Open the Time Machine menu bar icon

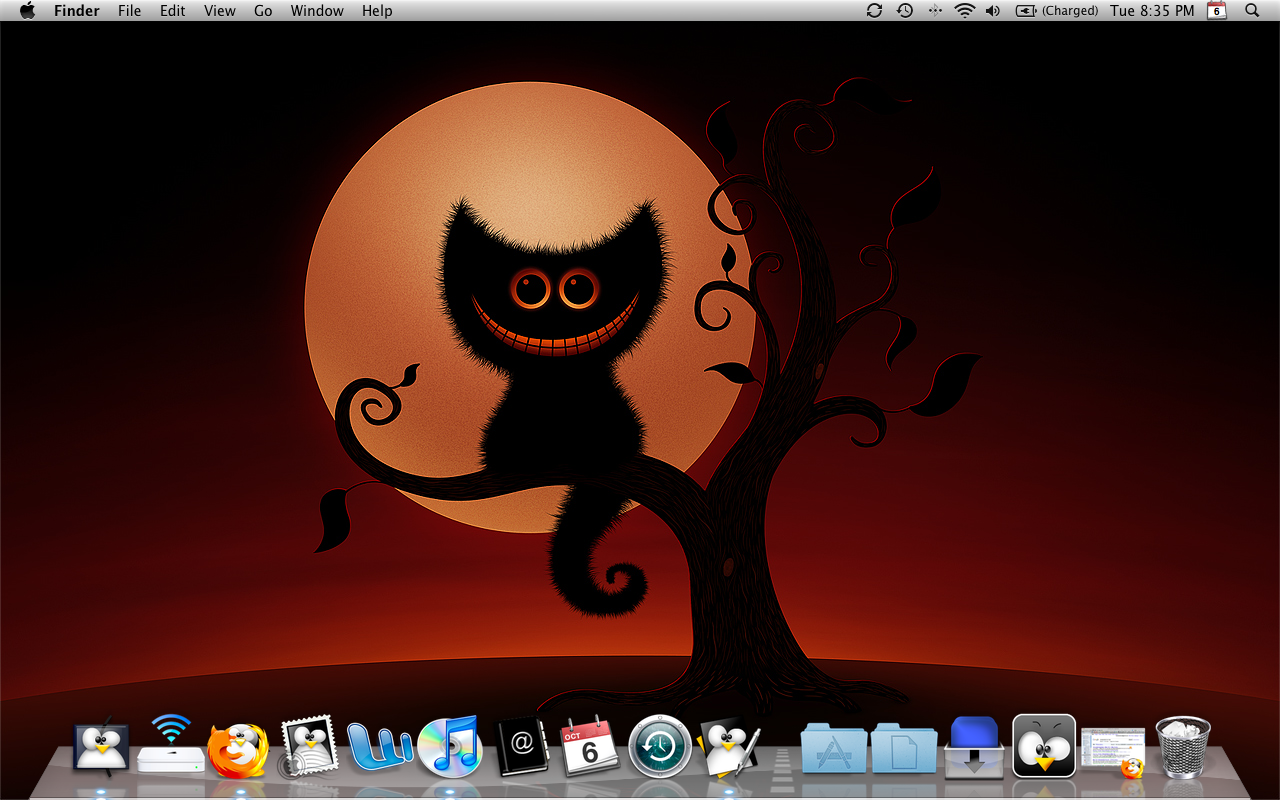point(905,11)
